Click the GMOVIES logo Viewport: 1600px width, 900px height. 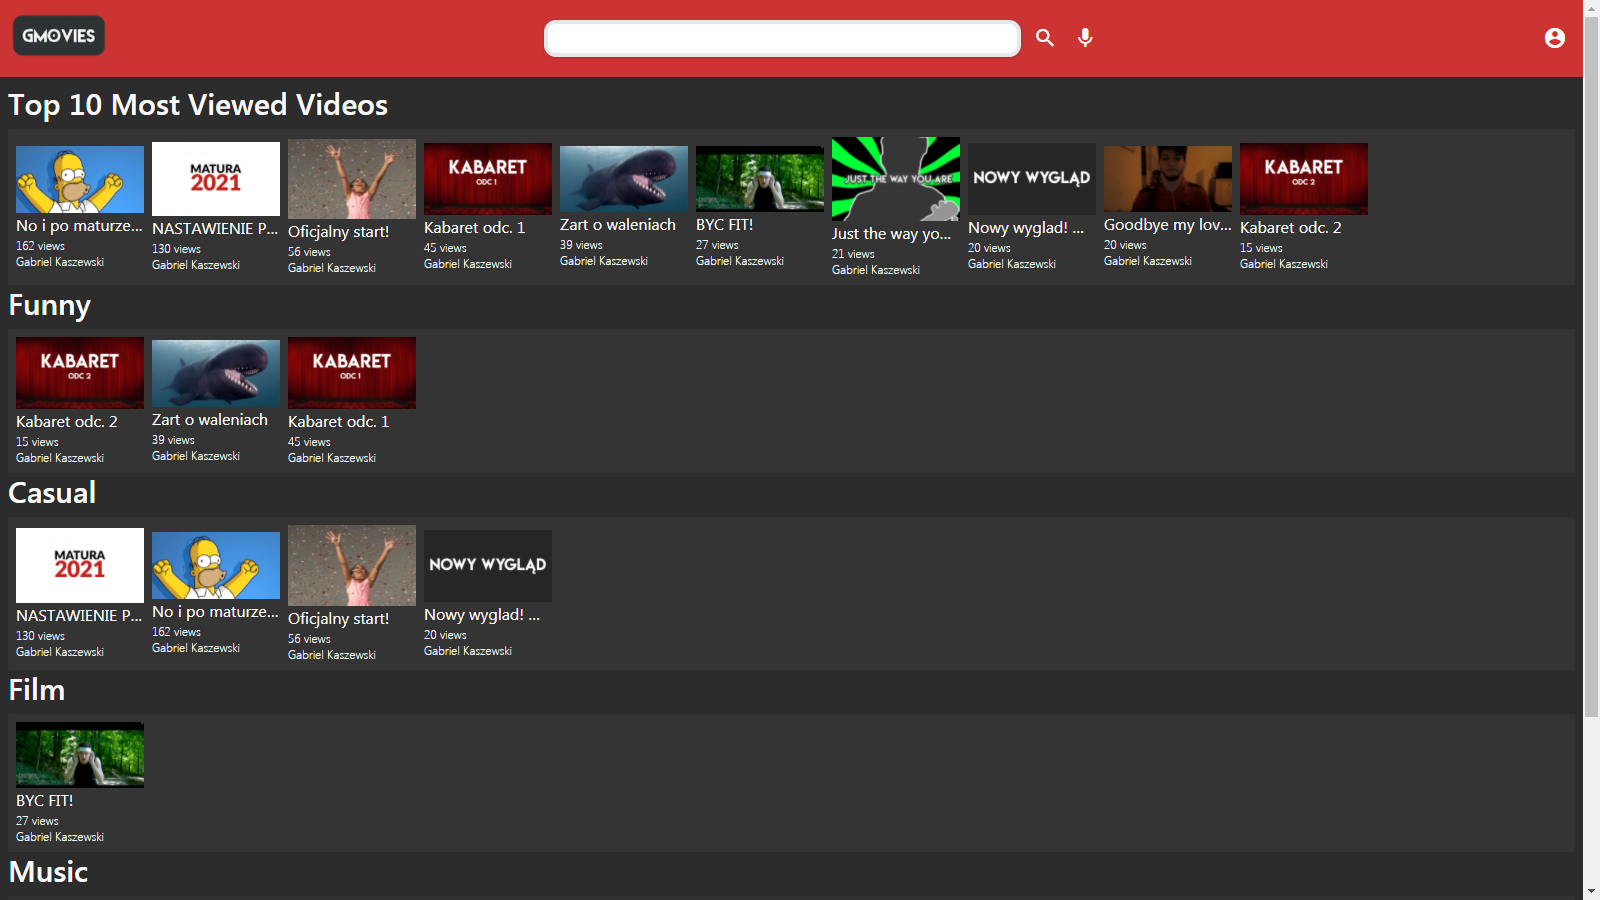pos(59,36)
